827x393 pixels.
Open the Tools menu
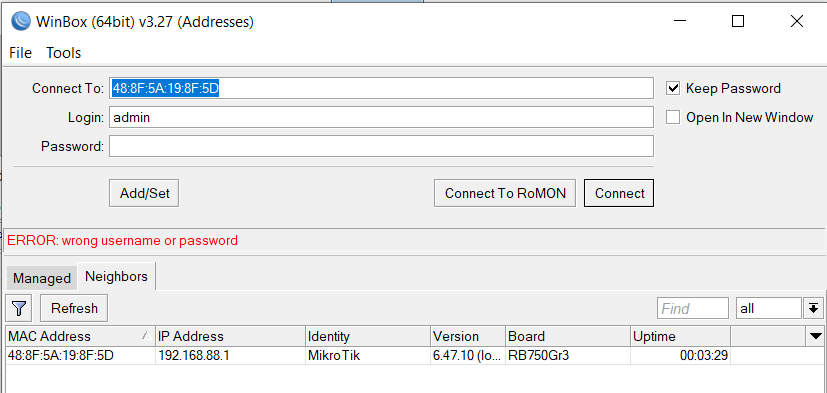coord(63,53)
